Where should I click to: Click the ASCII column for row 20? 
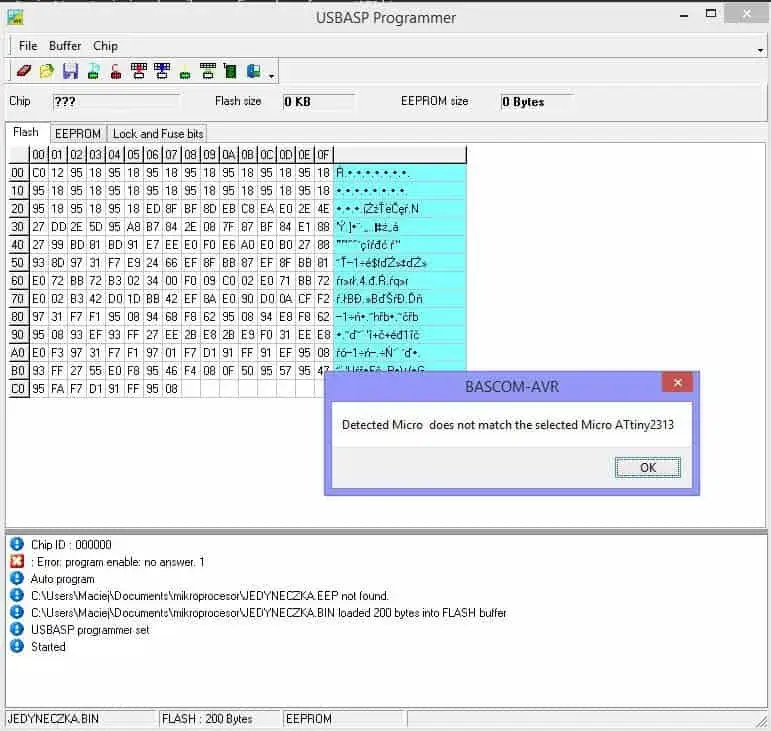click(400, 209)
